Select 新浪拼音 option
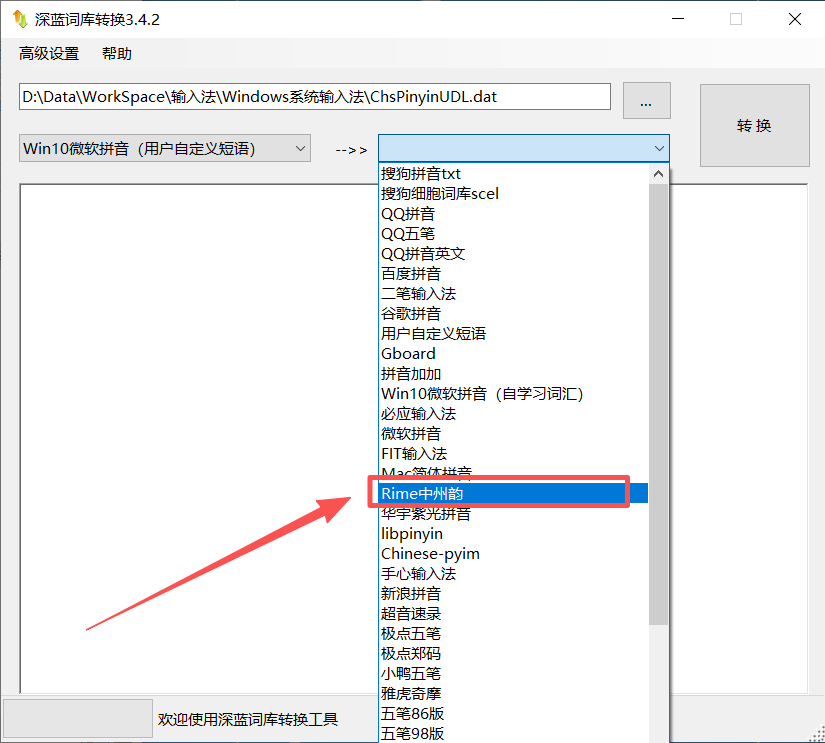Viewport: 825px width, 743px height. (514, 594)
